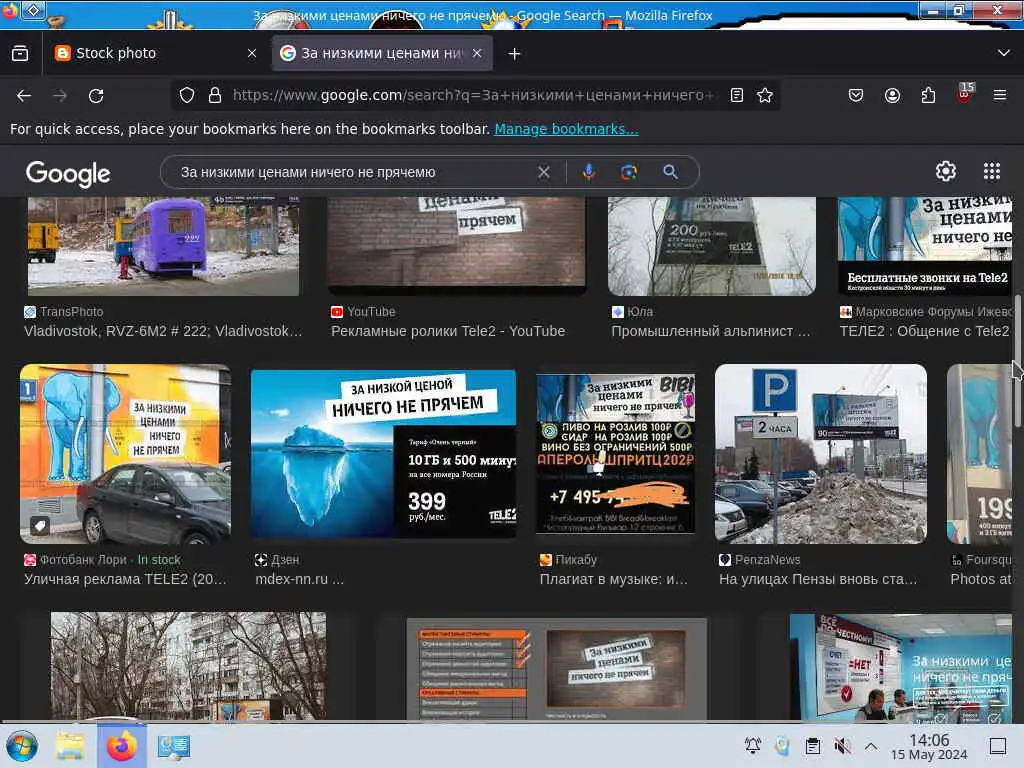List all tabs dropdown arrow
Image resolution: width=1024 pixels, height=768 pixels.
pos(1004,53)
